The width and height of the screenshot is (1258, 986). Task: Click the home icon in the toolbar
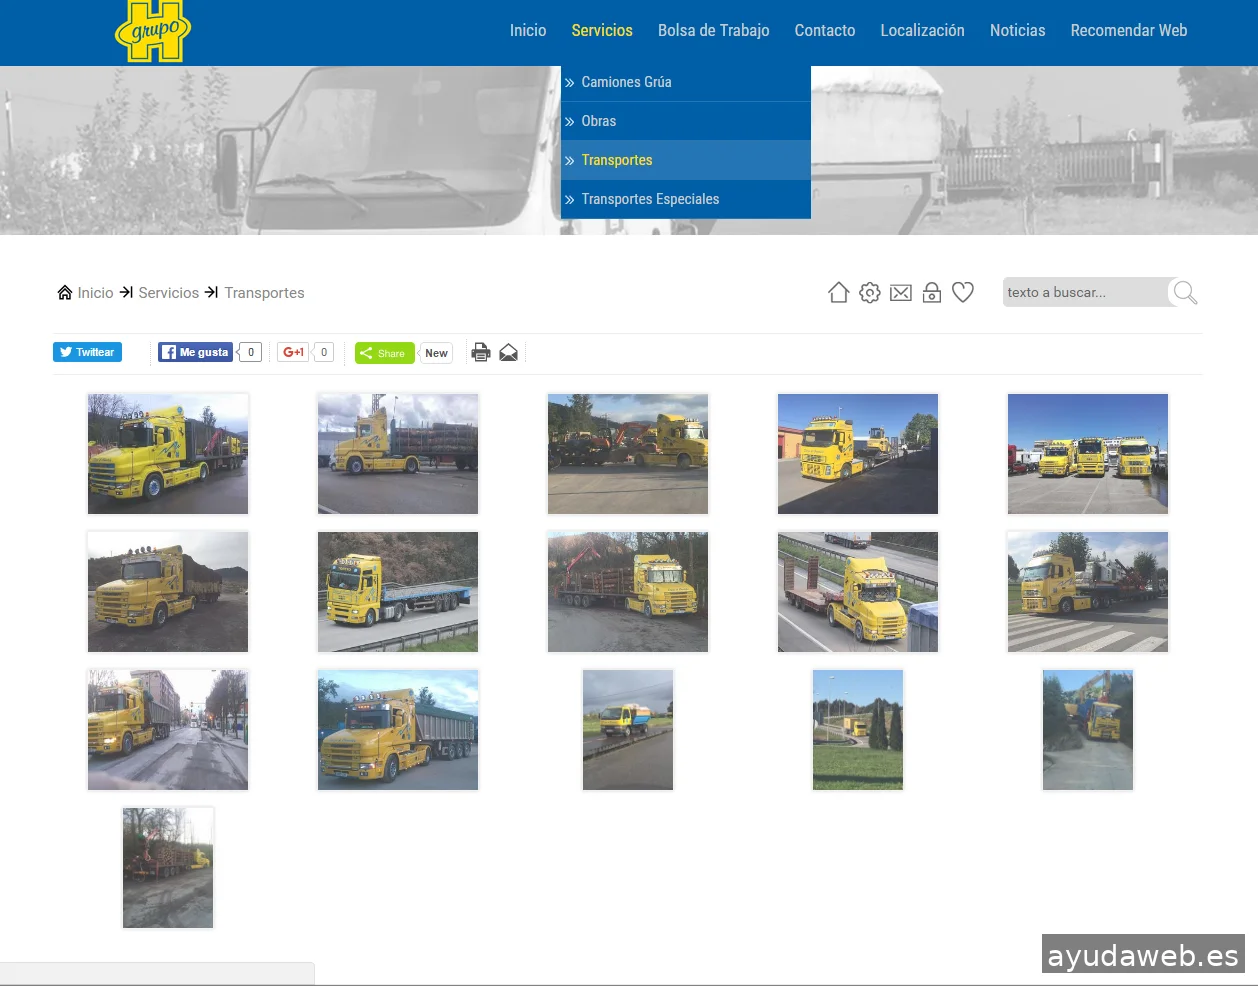pyautogui.click(x=838, y=292)
